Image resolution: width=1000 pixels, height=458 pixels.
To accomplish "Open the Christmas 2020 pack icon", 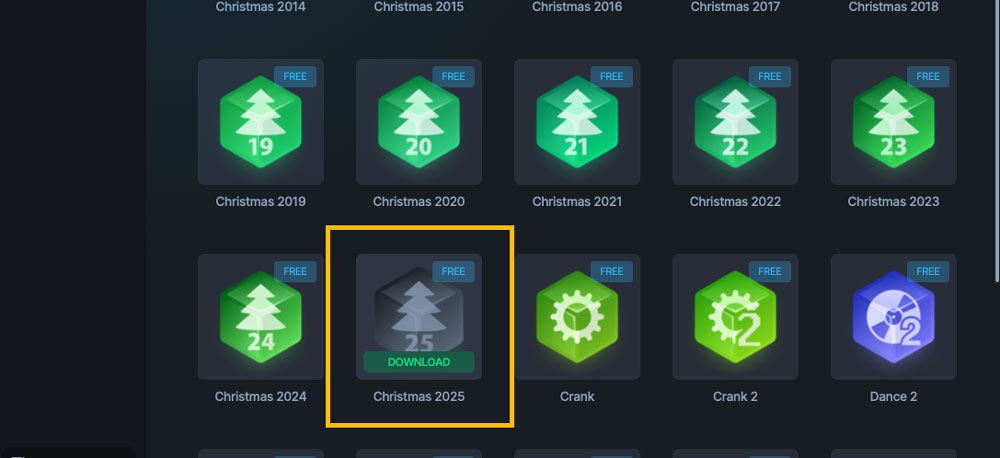I will (418, 122).
